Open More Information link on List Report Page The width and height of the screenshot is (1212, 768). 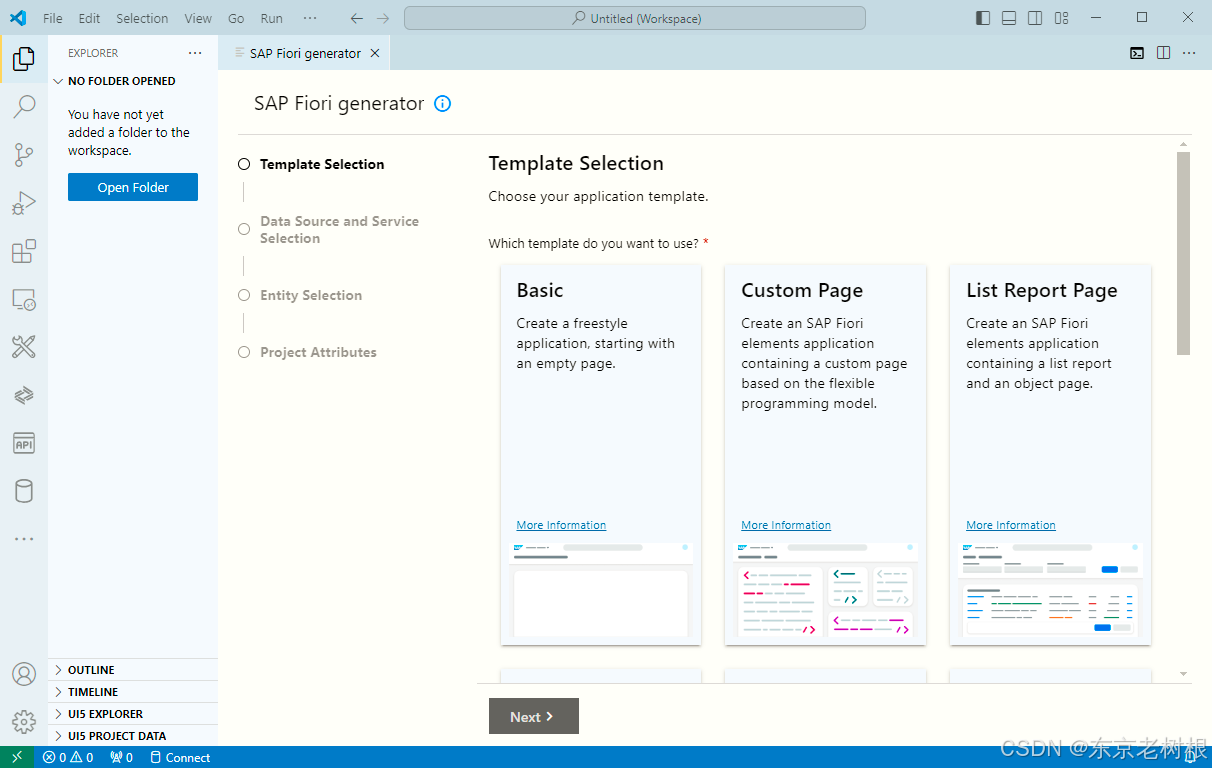point(1011,525)
